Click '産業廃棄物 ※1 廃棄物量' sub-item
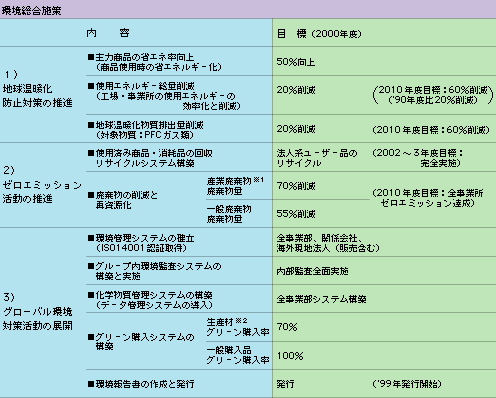 click(235, 186)
